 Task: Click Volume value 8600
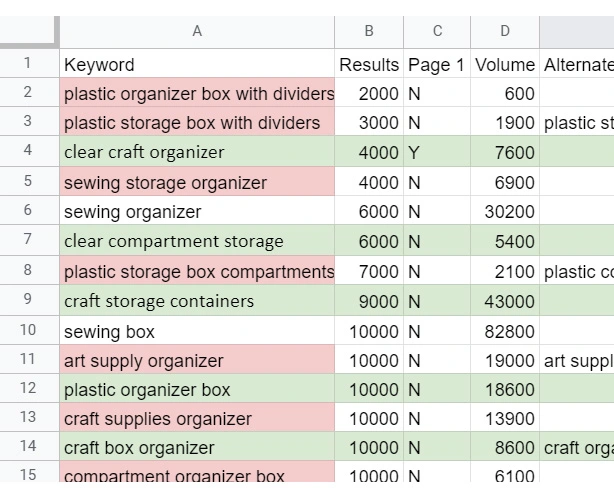pyautogui.click(x=505, y=447)
